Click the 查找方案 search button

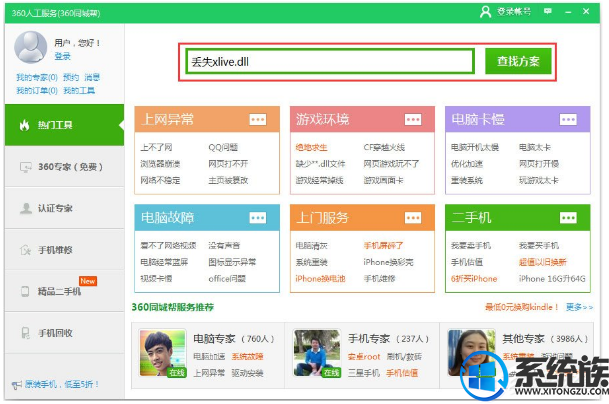518,61
